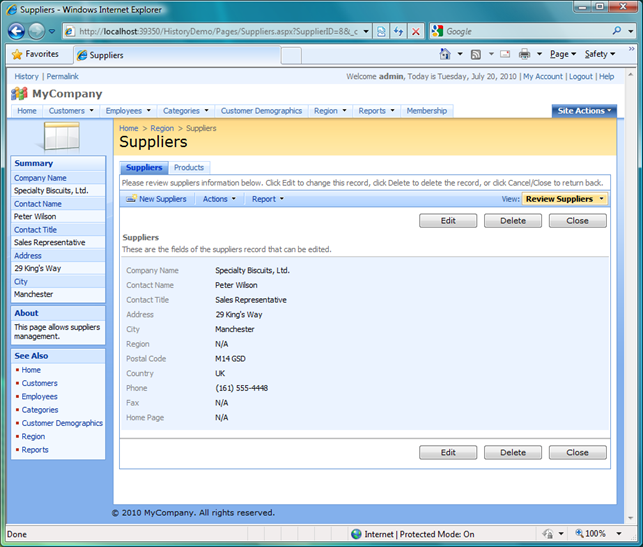The height and width of the screenshot is (547, 643).
Task: Open the Employees navigation menu
Action: tap(128, 111)
